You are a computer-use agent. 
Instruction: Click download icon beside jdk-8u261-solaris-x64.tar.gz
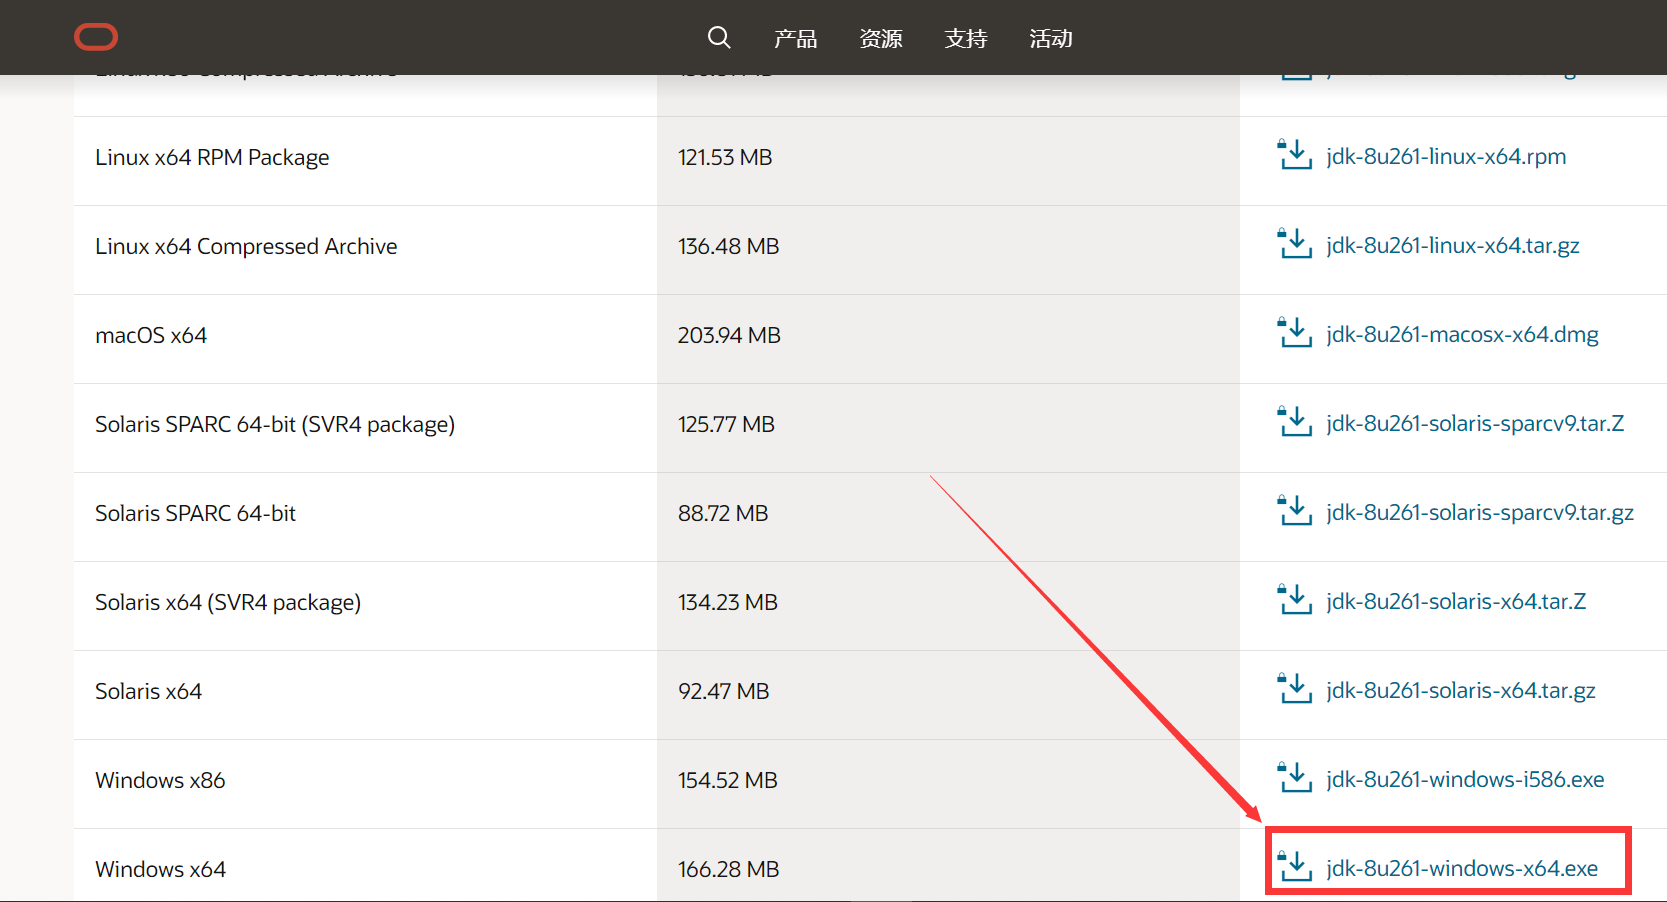[1294, 689]
